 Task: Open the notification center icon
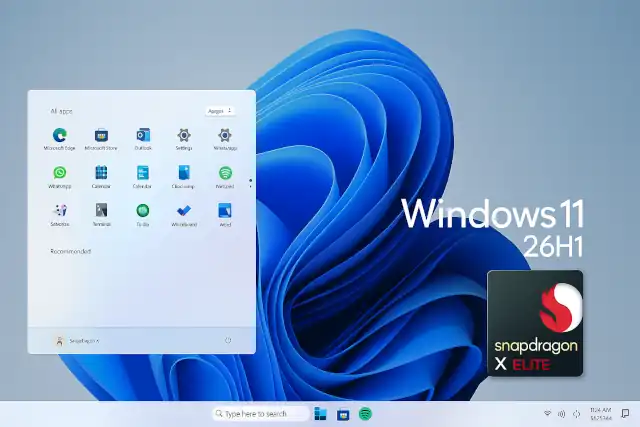[x=625, y=414]
